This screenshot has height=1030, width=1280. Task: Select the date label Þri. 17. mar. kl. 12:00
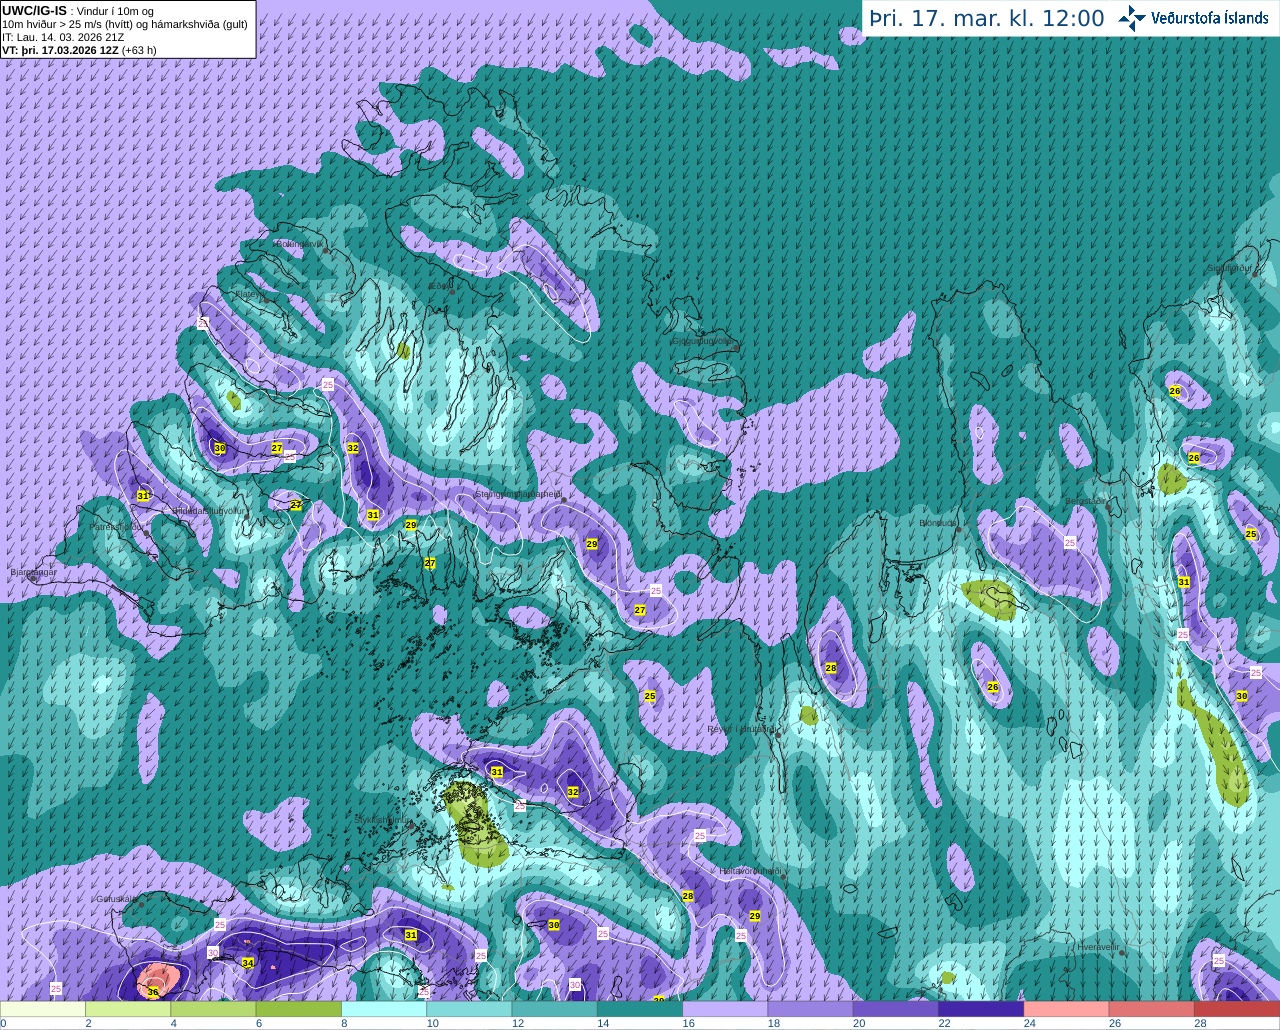[x=987, y=19]
